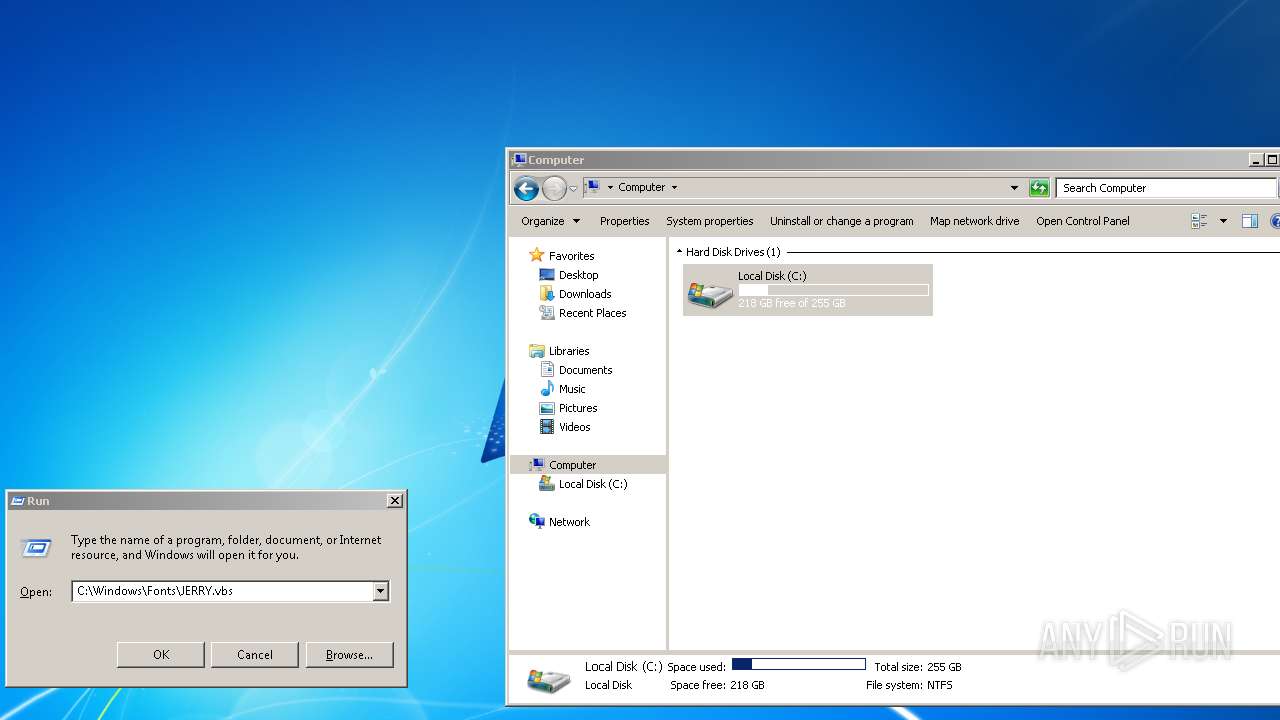Image resolution: width=1280 pixels, height=720 pixels.
Task: Open Control Panel from toolbar
Action: pos(1082,221)
